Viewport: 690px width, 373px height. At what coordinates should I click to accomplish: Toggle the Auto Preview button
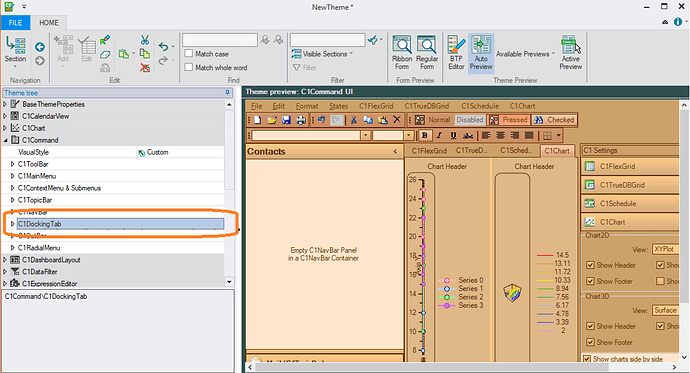[x=481, y=53]
